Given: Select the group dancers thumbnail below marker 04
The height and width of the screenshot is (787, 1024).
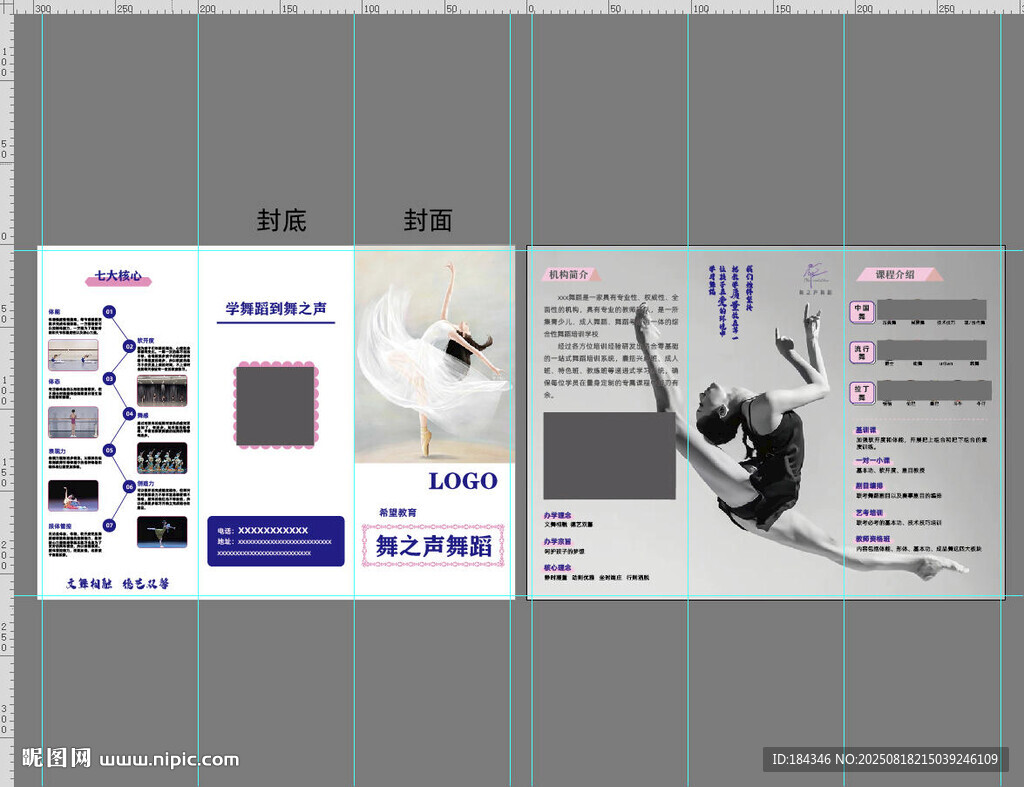Looking at the screenshot, I should (162, 458).
